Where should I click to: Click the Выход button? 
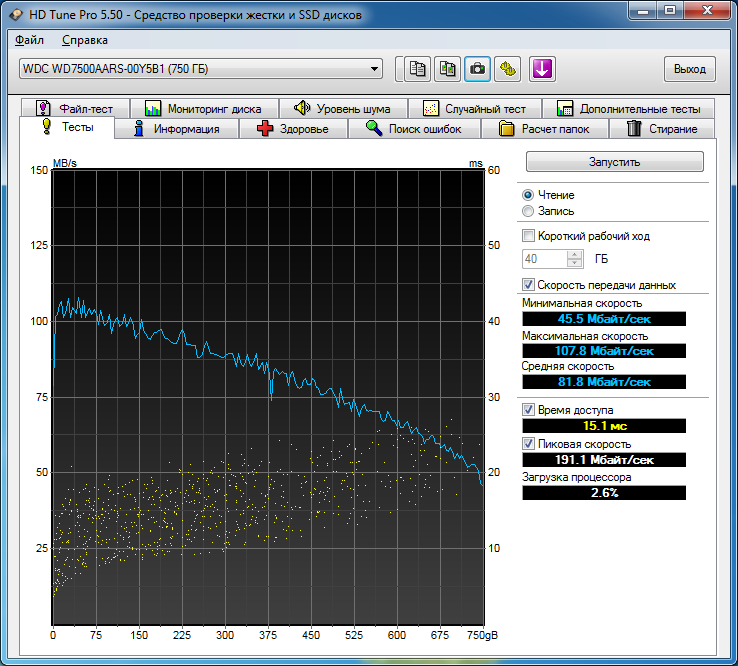pos(690,69)
